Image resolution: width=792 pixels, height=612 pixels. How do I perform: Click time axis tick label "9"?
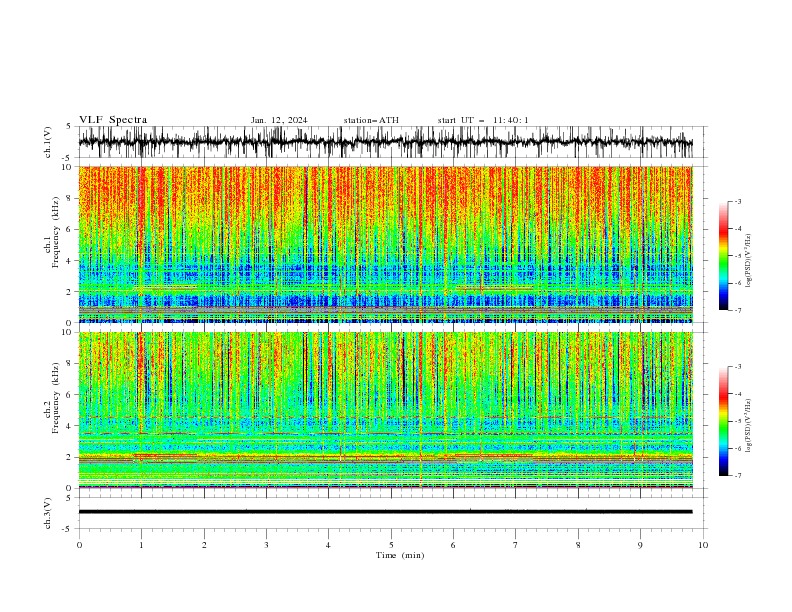pos(640,545)
